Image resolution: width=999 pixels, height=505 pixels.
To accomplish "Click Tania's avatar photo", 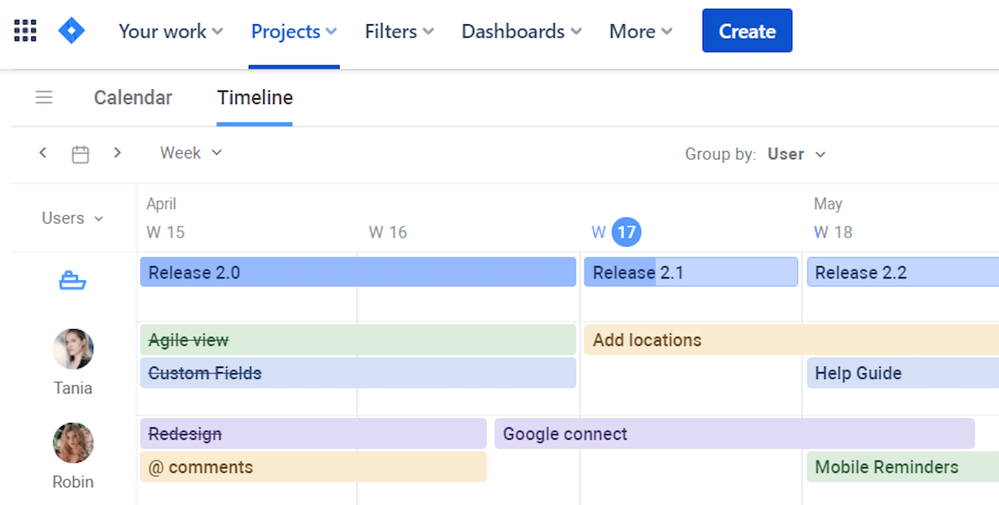I will pyautogui.click(x=73, y=349).
